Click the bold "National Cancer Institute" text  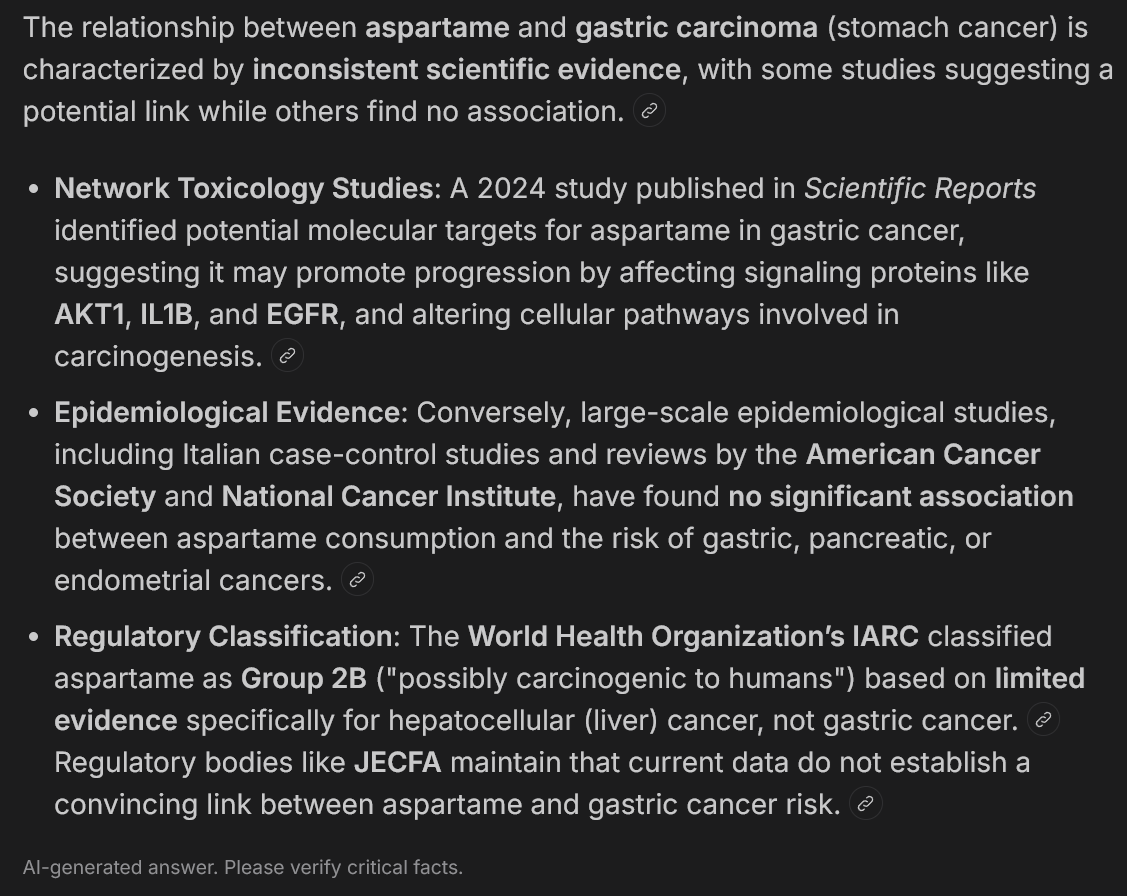click(x=389, y=497)
